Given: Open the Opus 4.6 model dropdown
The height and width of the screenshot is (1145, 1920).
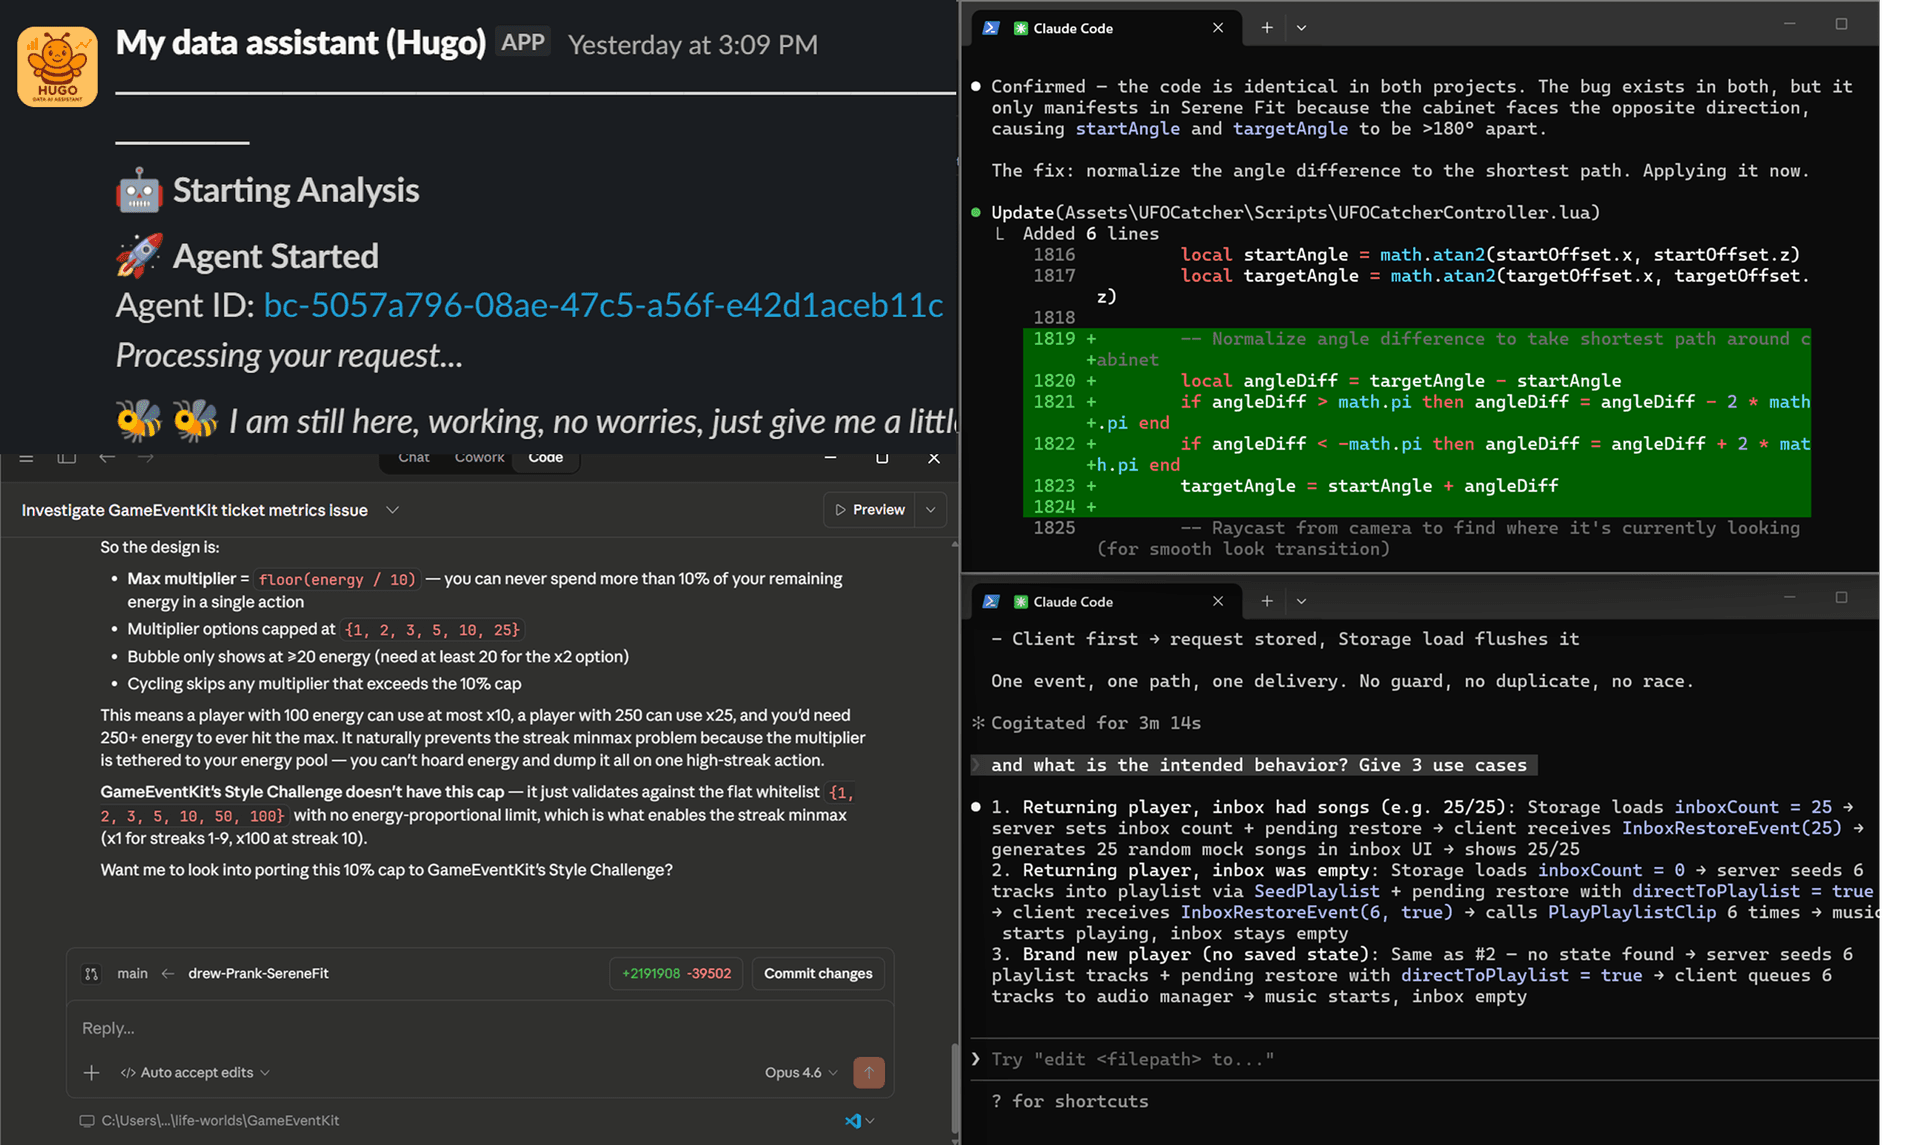Looking at the screenshot, I should (x=799, y=1072).
